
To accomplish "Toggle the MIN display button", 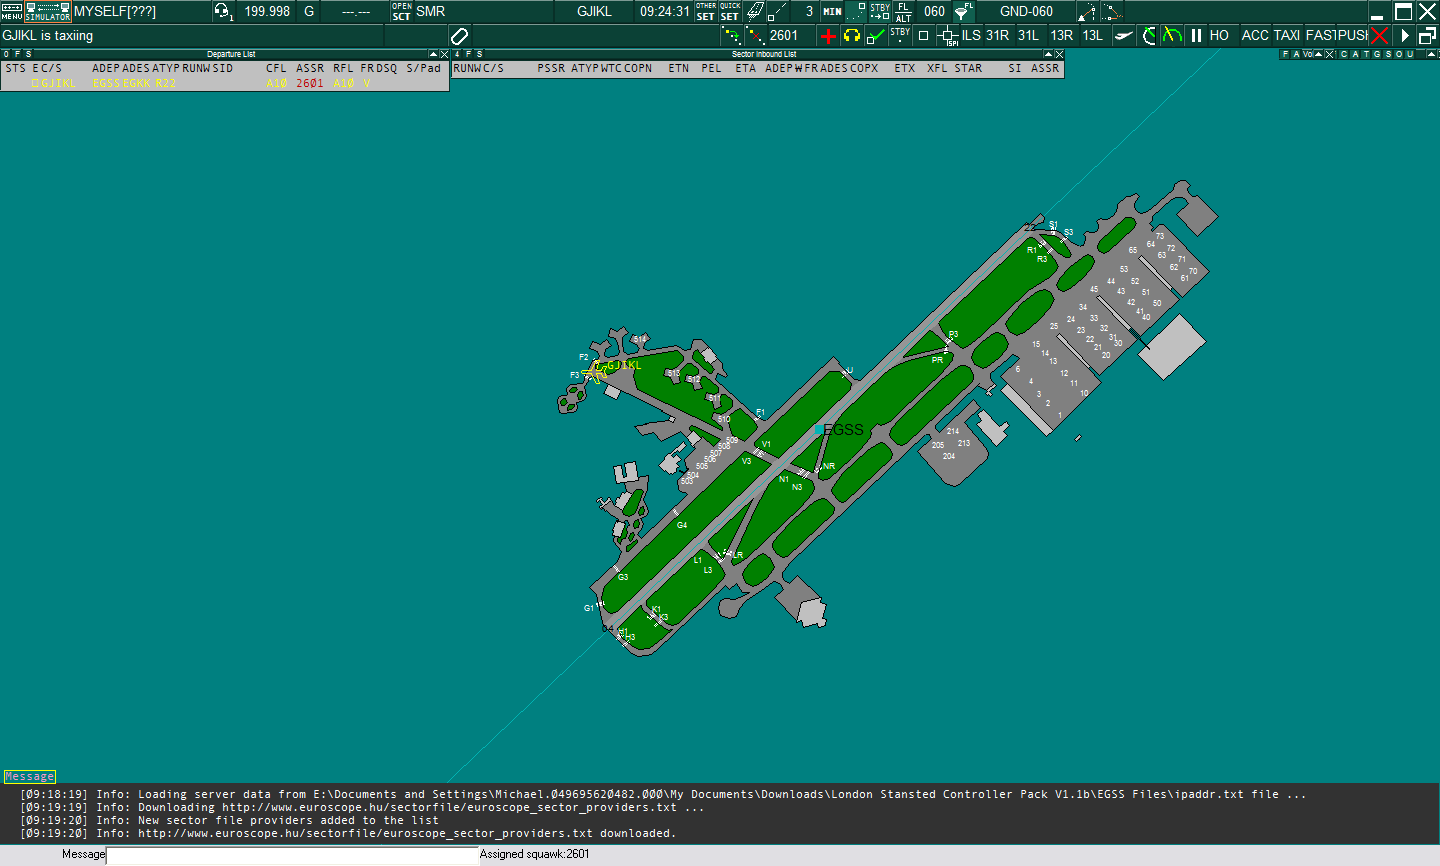I will pos(832,11).
